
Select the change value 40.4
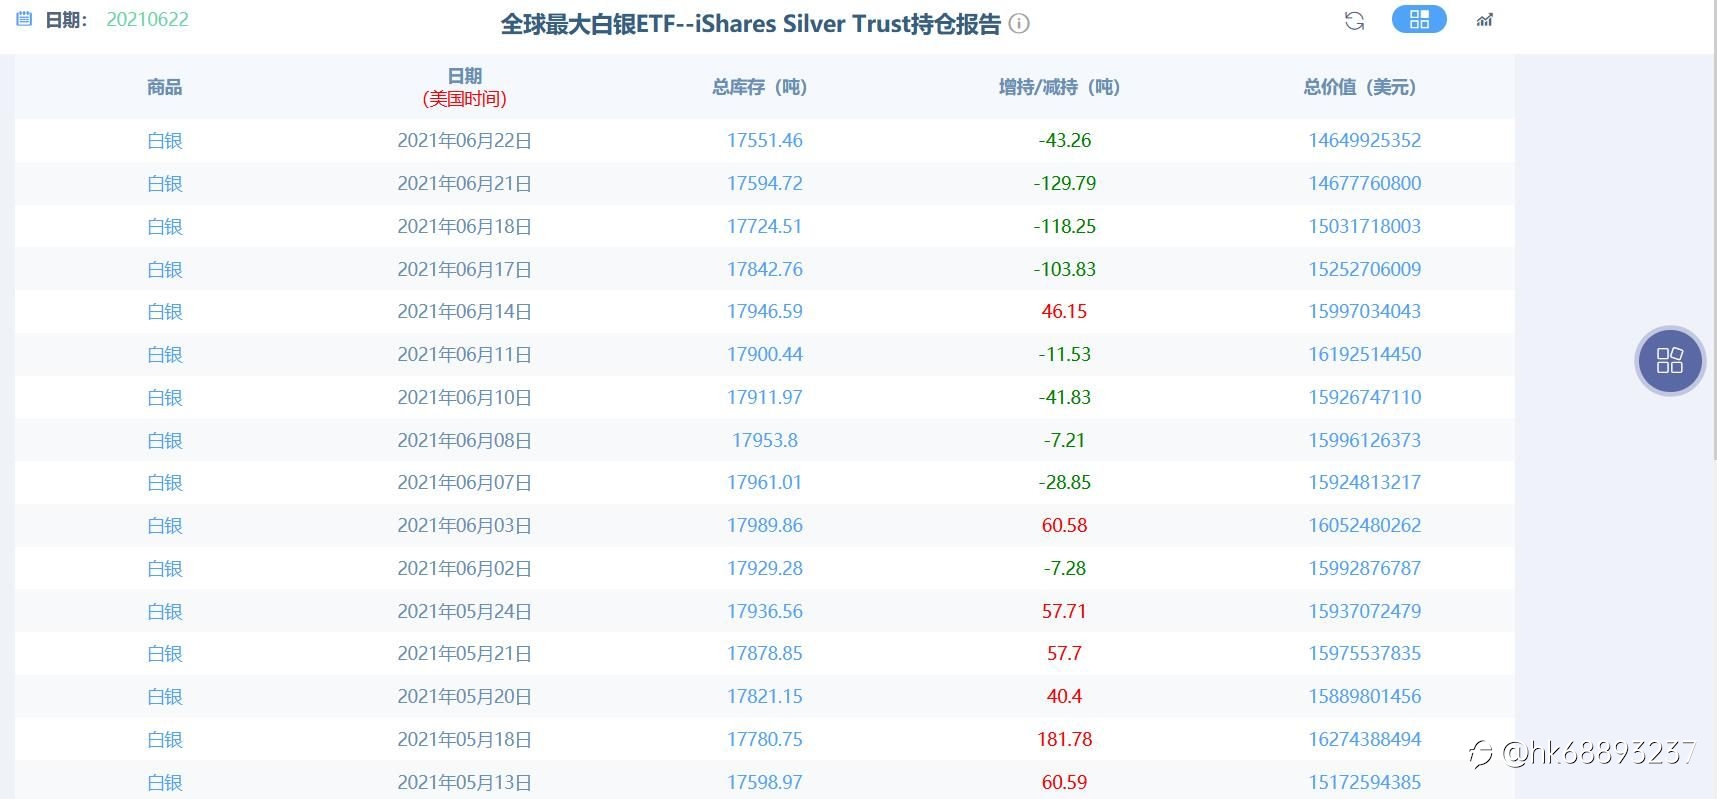1065,696
